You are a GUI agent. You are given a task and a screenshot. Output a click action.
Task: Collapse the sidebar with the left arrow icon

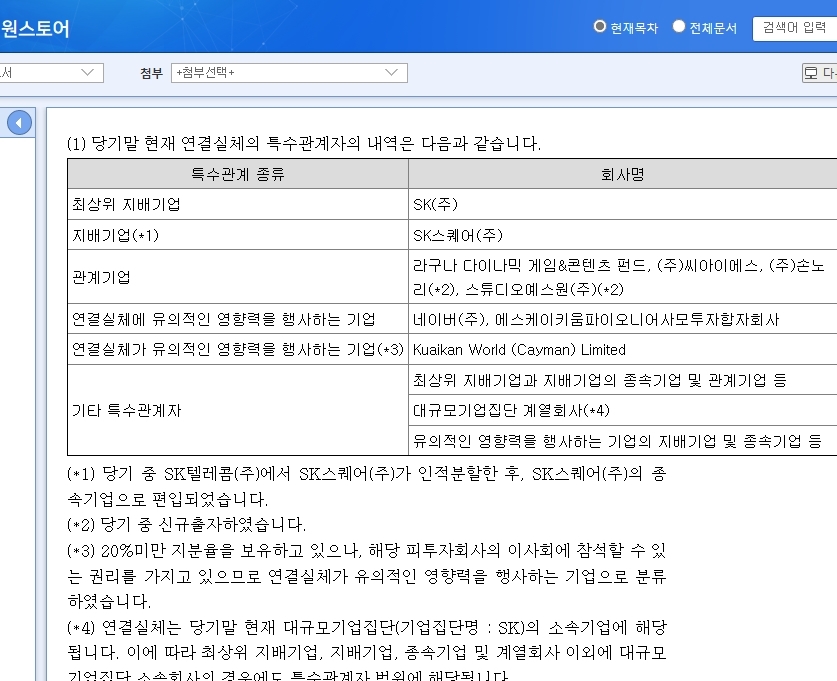click(x=19, y=123)
